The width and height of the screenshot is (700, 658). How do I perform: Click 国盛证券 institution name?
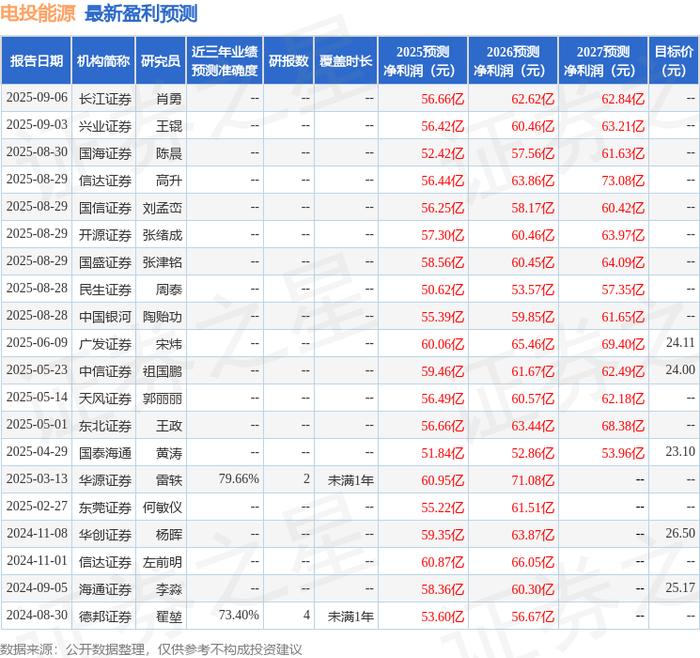pyautogui.click(x=105, y=262)
